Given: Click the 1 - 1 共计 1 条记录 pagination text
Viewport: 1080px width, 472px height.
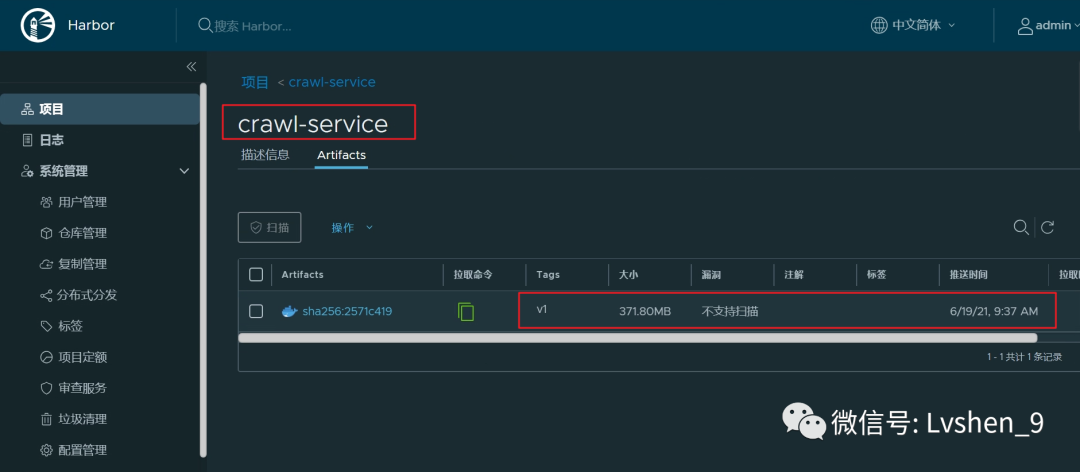Looking at the screenshot, I should click(1024, 357).
